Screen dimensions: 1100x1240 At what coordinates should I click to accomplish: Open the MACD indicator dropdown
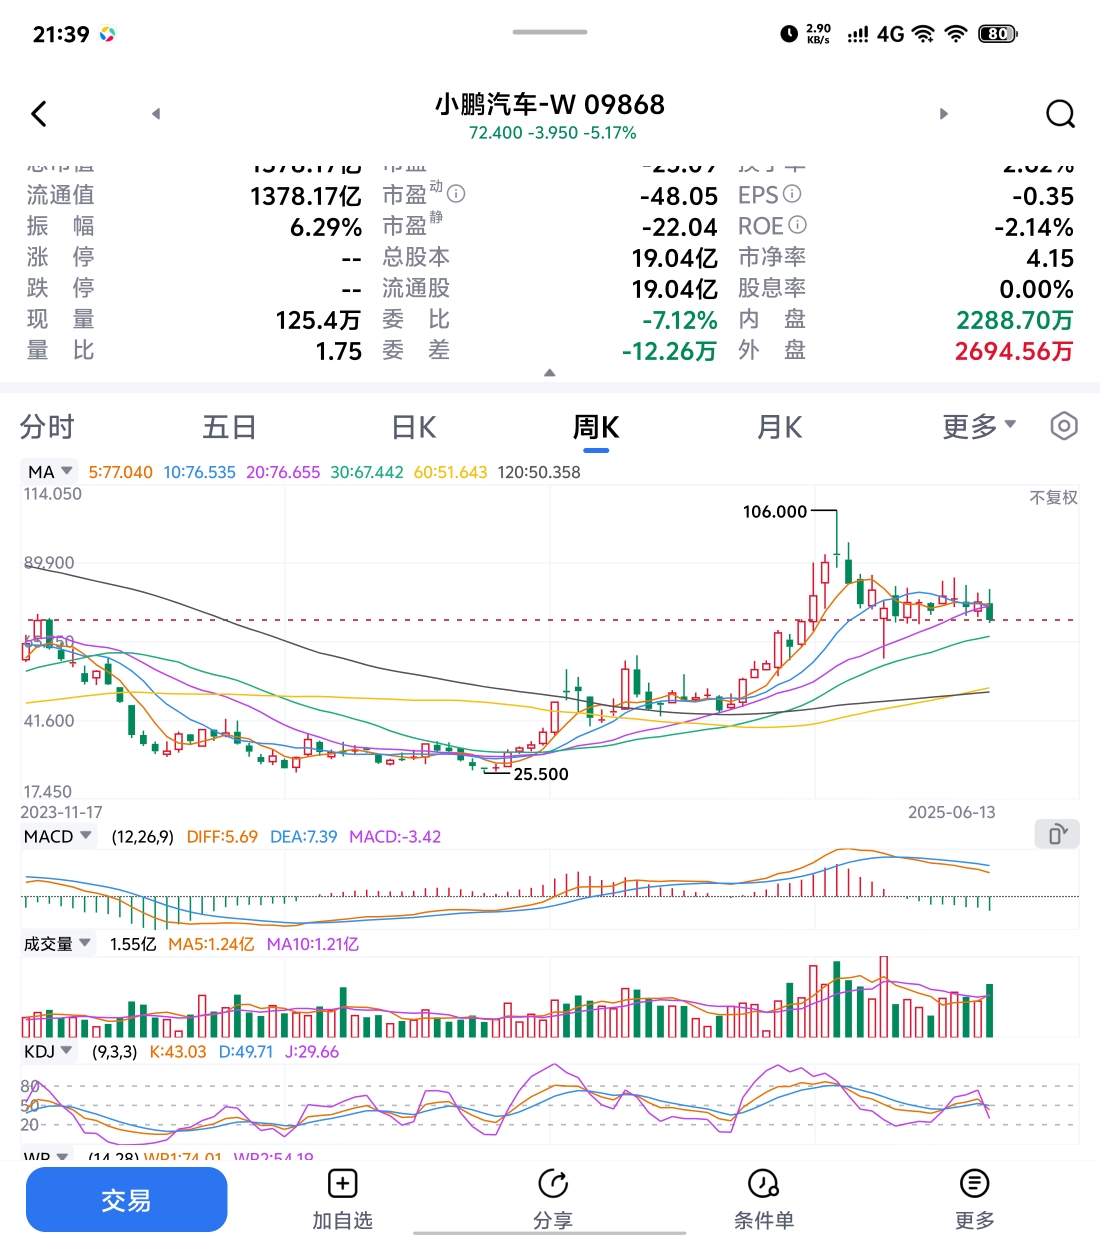point(58,836)
